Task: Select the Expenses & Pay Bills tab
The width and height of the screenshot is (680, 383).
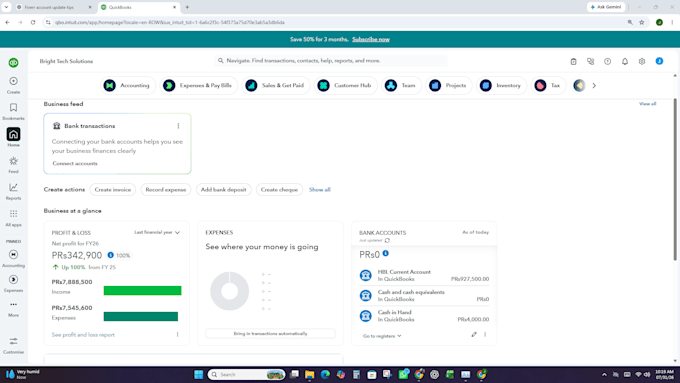Action: pyautogui.click(x=197, y=85)
